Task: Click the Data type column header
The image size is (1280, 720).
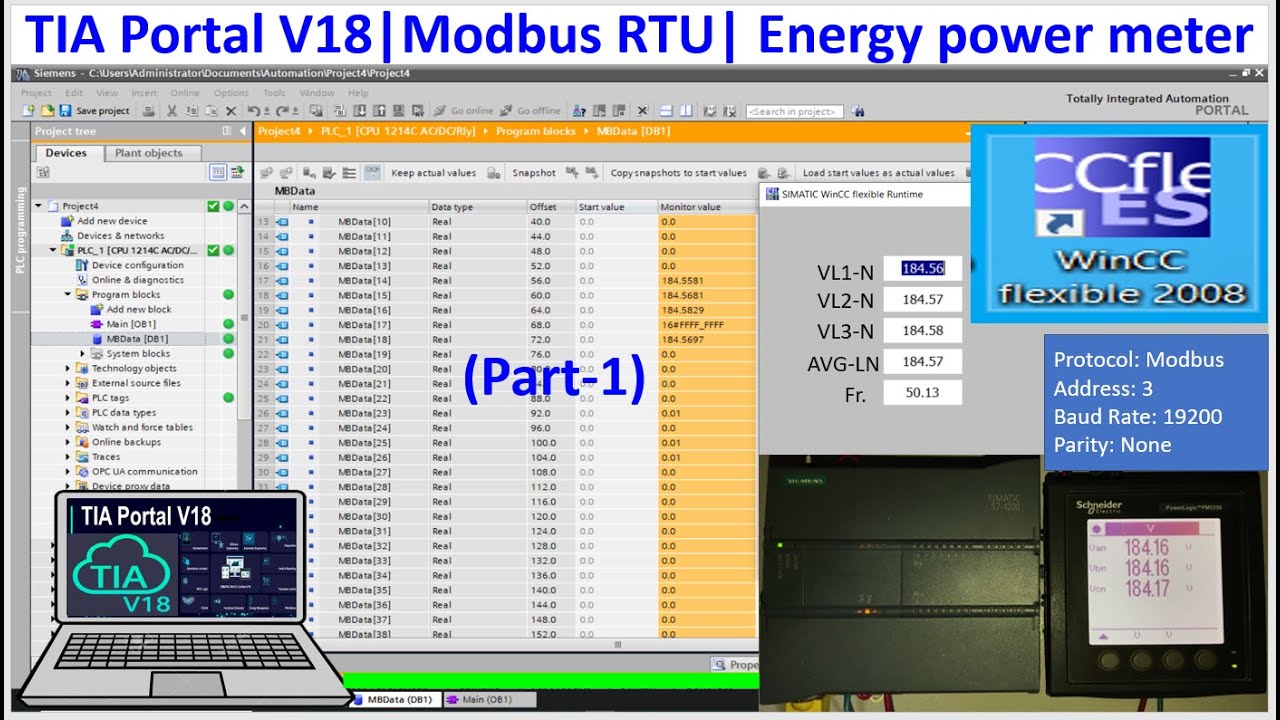Action: [x=477, y=207]
